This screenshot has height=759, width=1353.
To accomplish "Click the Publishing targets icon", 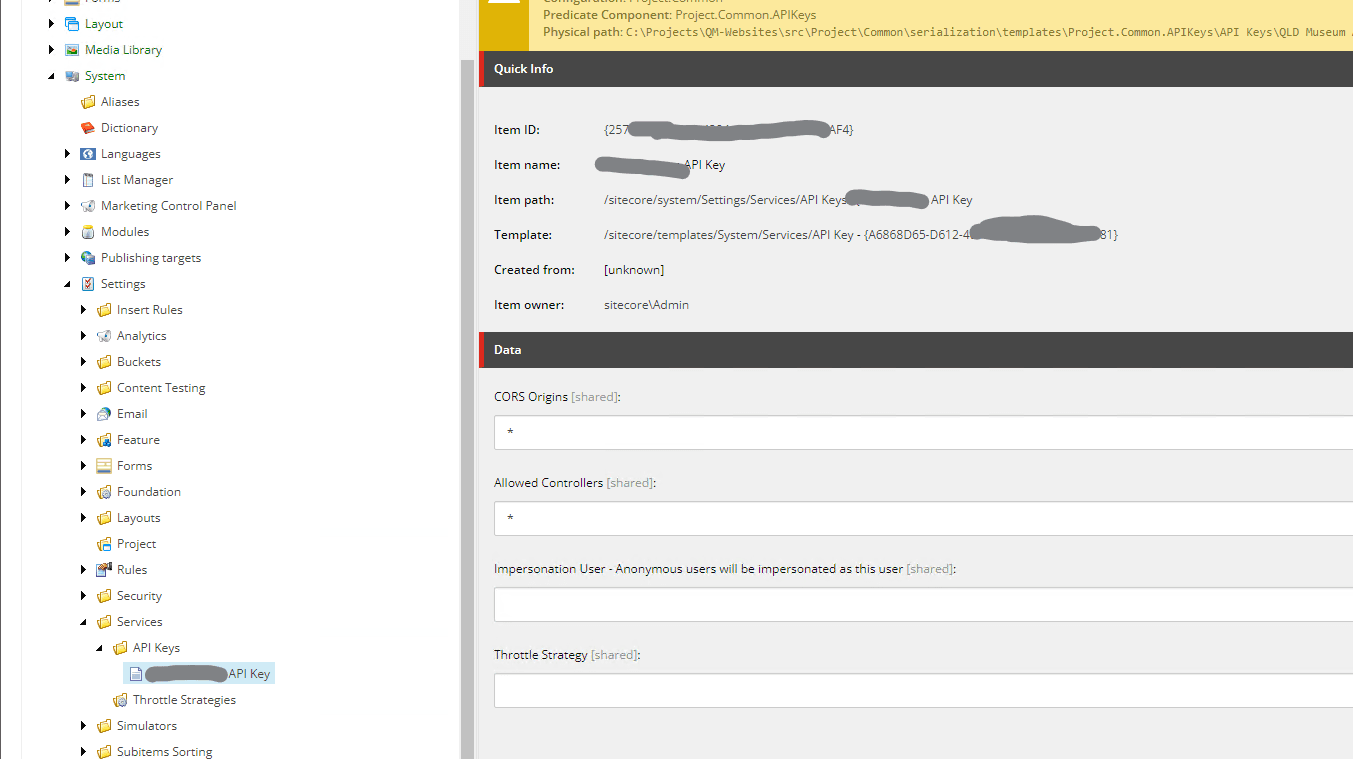I will point(88,258).
